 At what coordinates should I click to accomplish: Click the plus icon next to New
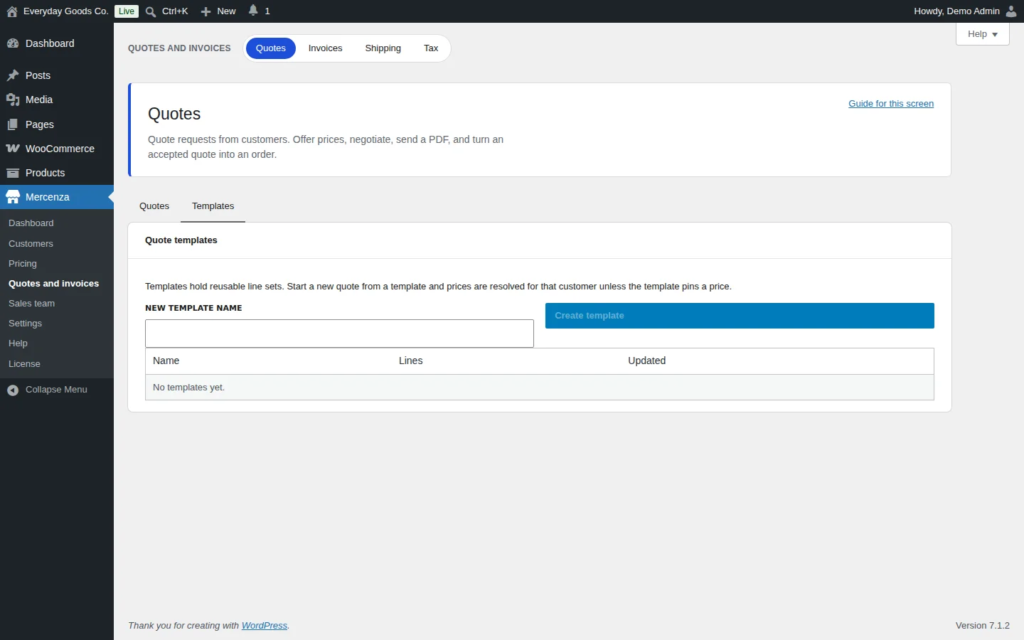tap(206, 12)
